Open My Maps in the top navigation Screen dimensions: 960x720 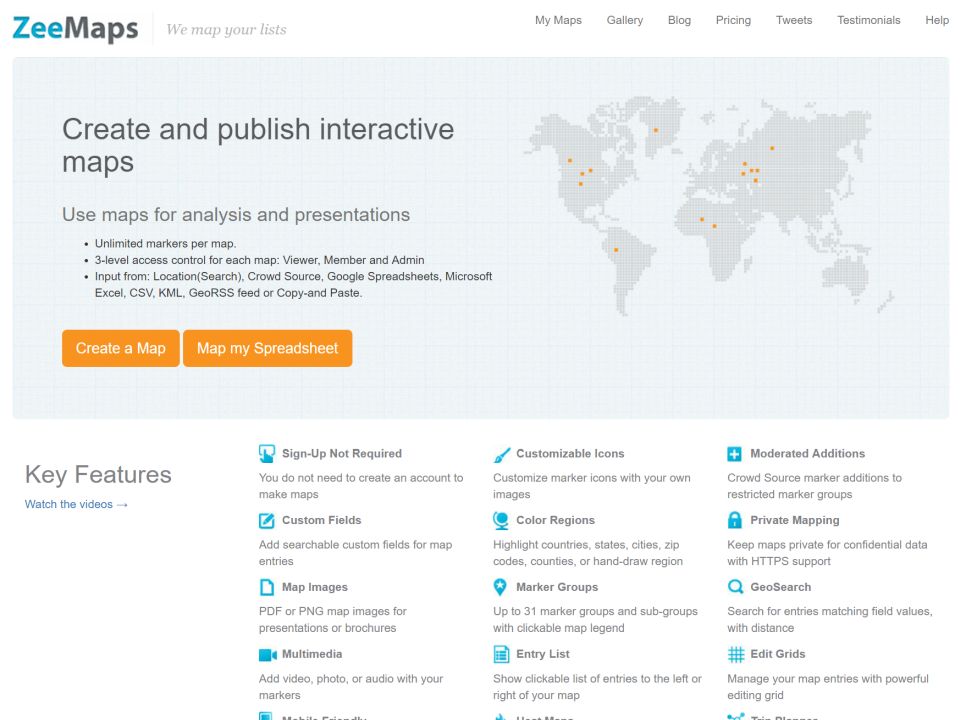pos(558,20)
